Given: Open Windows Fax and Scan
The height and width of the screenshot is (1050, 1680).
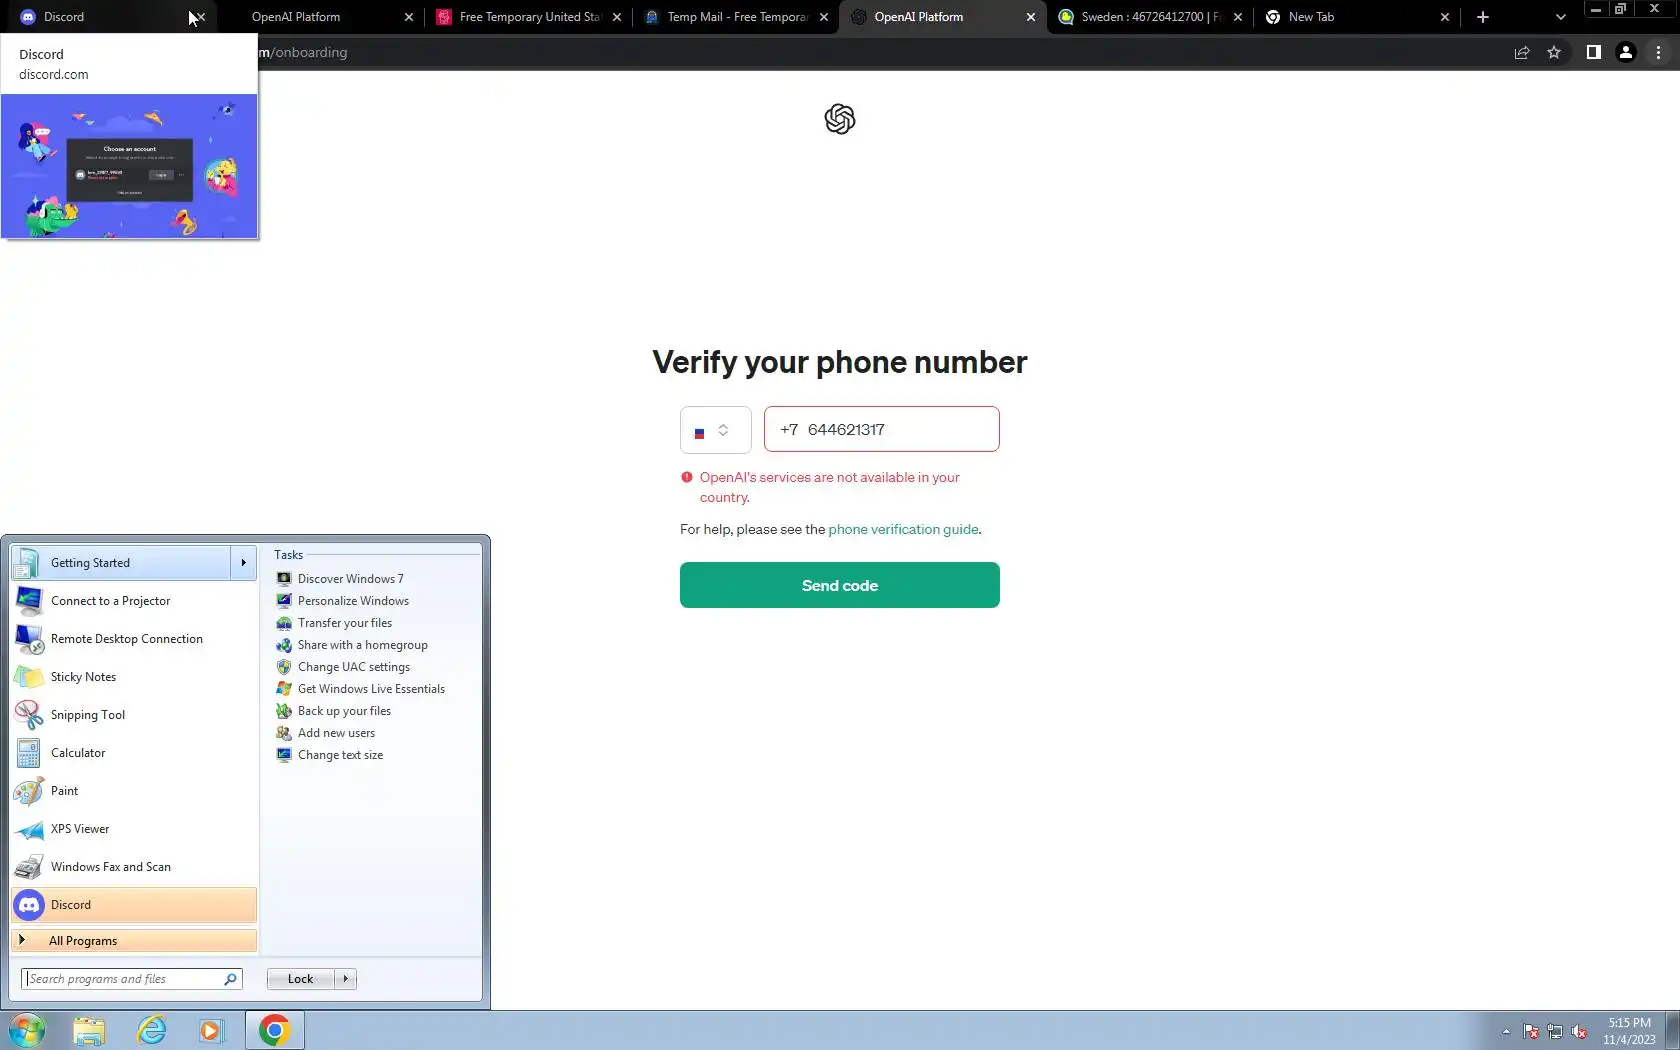Looking at the screenshot, I should [x=134, y=867].
